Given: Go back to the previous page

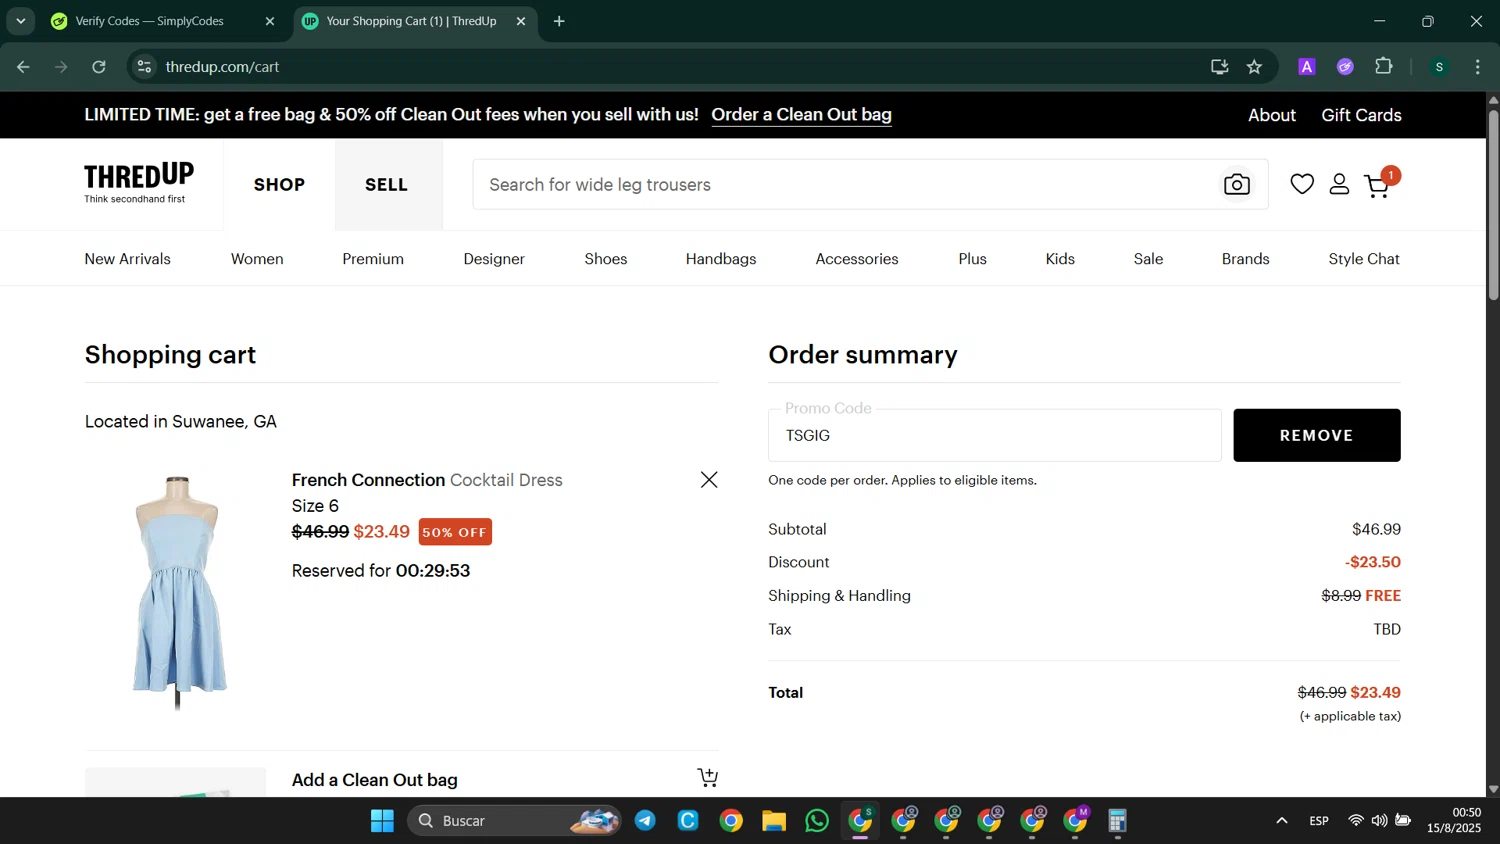Looking at the screenshot, I should click(x=23, y=67).
